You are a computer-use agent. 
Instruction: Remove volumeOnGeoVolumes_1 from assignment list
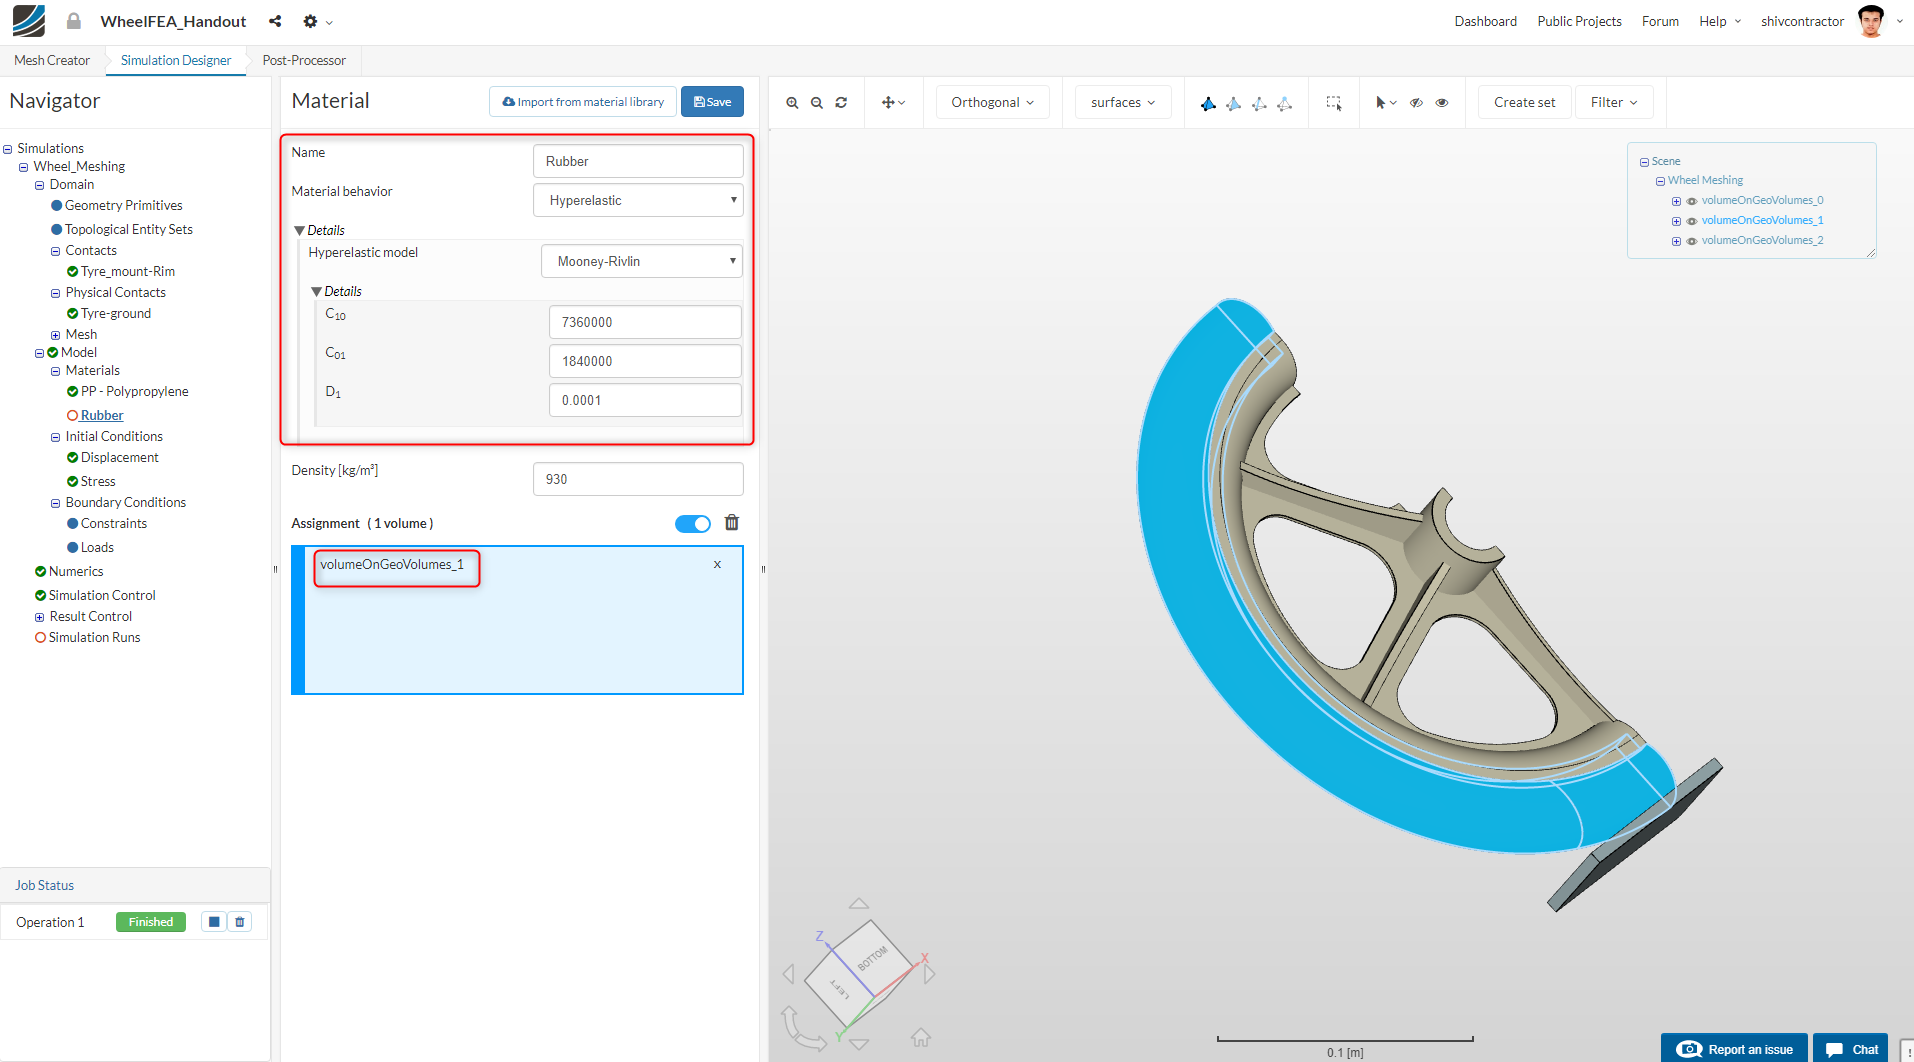(x=717, y=565)
